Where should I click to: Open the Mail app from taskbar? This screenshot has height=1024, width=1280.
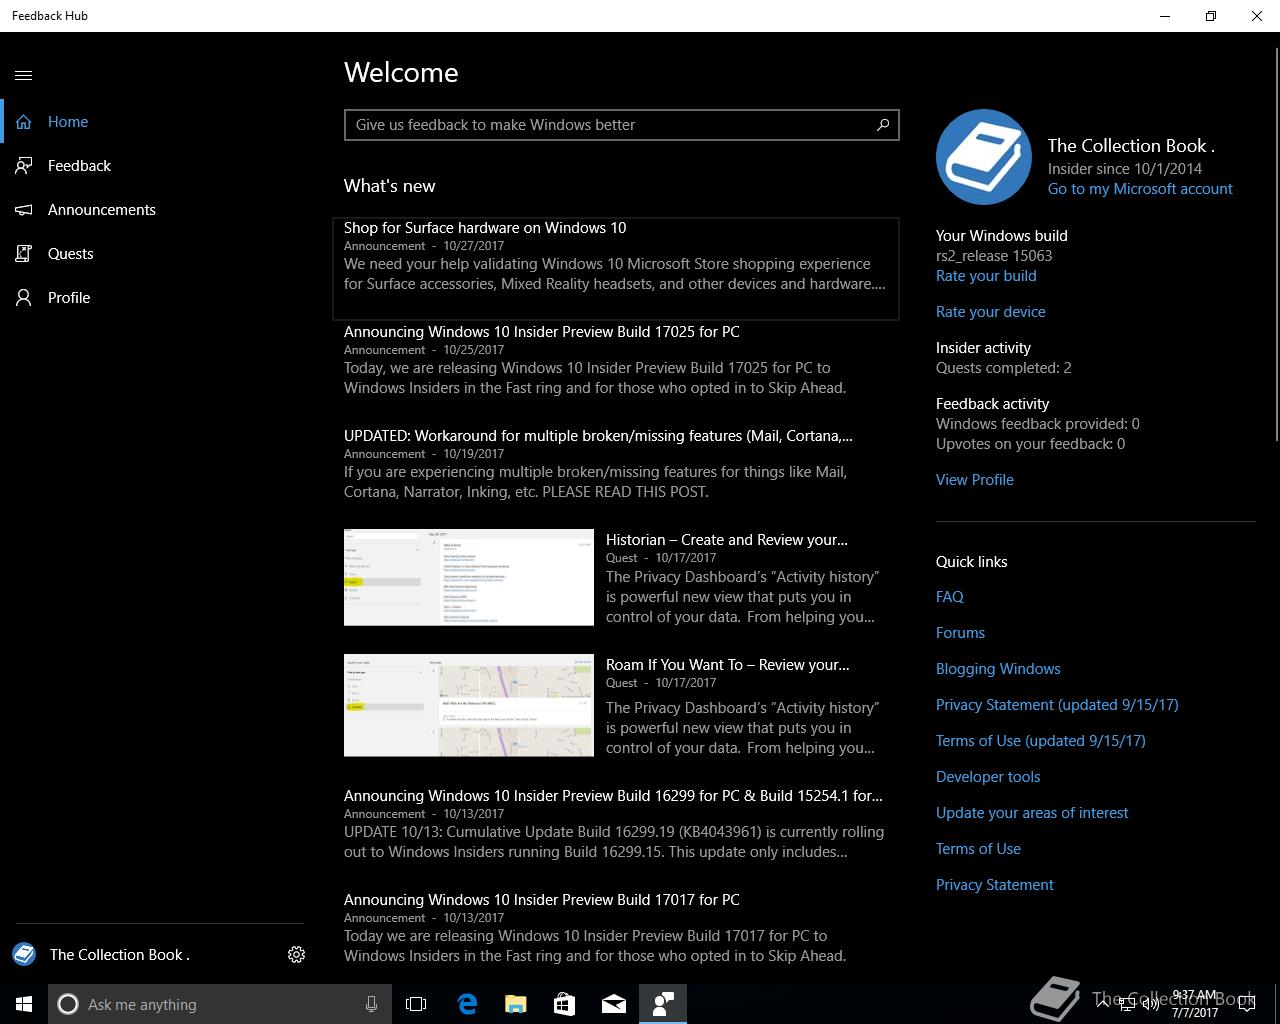tap(613, 1004)
